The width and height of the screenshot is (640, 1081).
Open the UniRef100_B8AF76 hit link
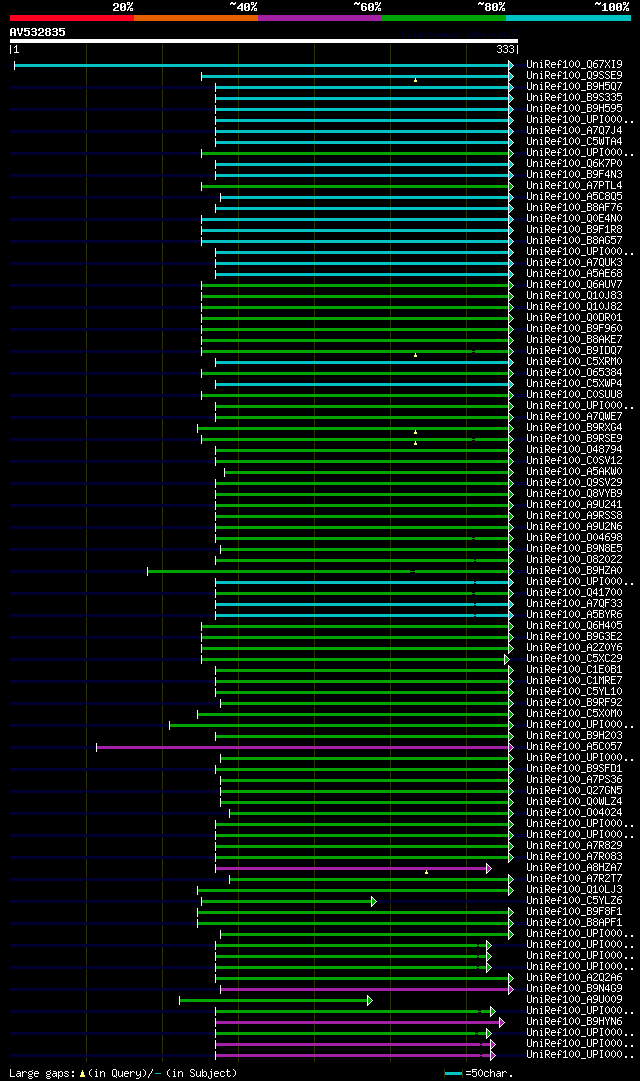[574, 208]
